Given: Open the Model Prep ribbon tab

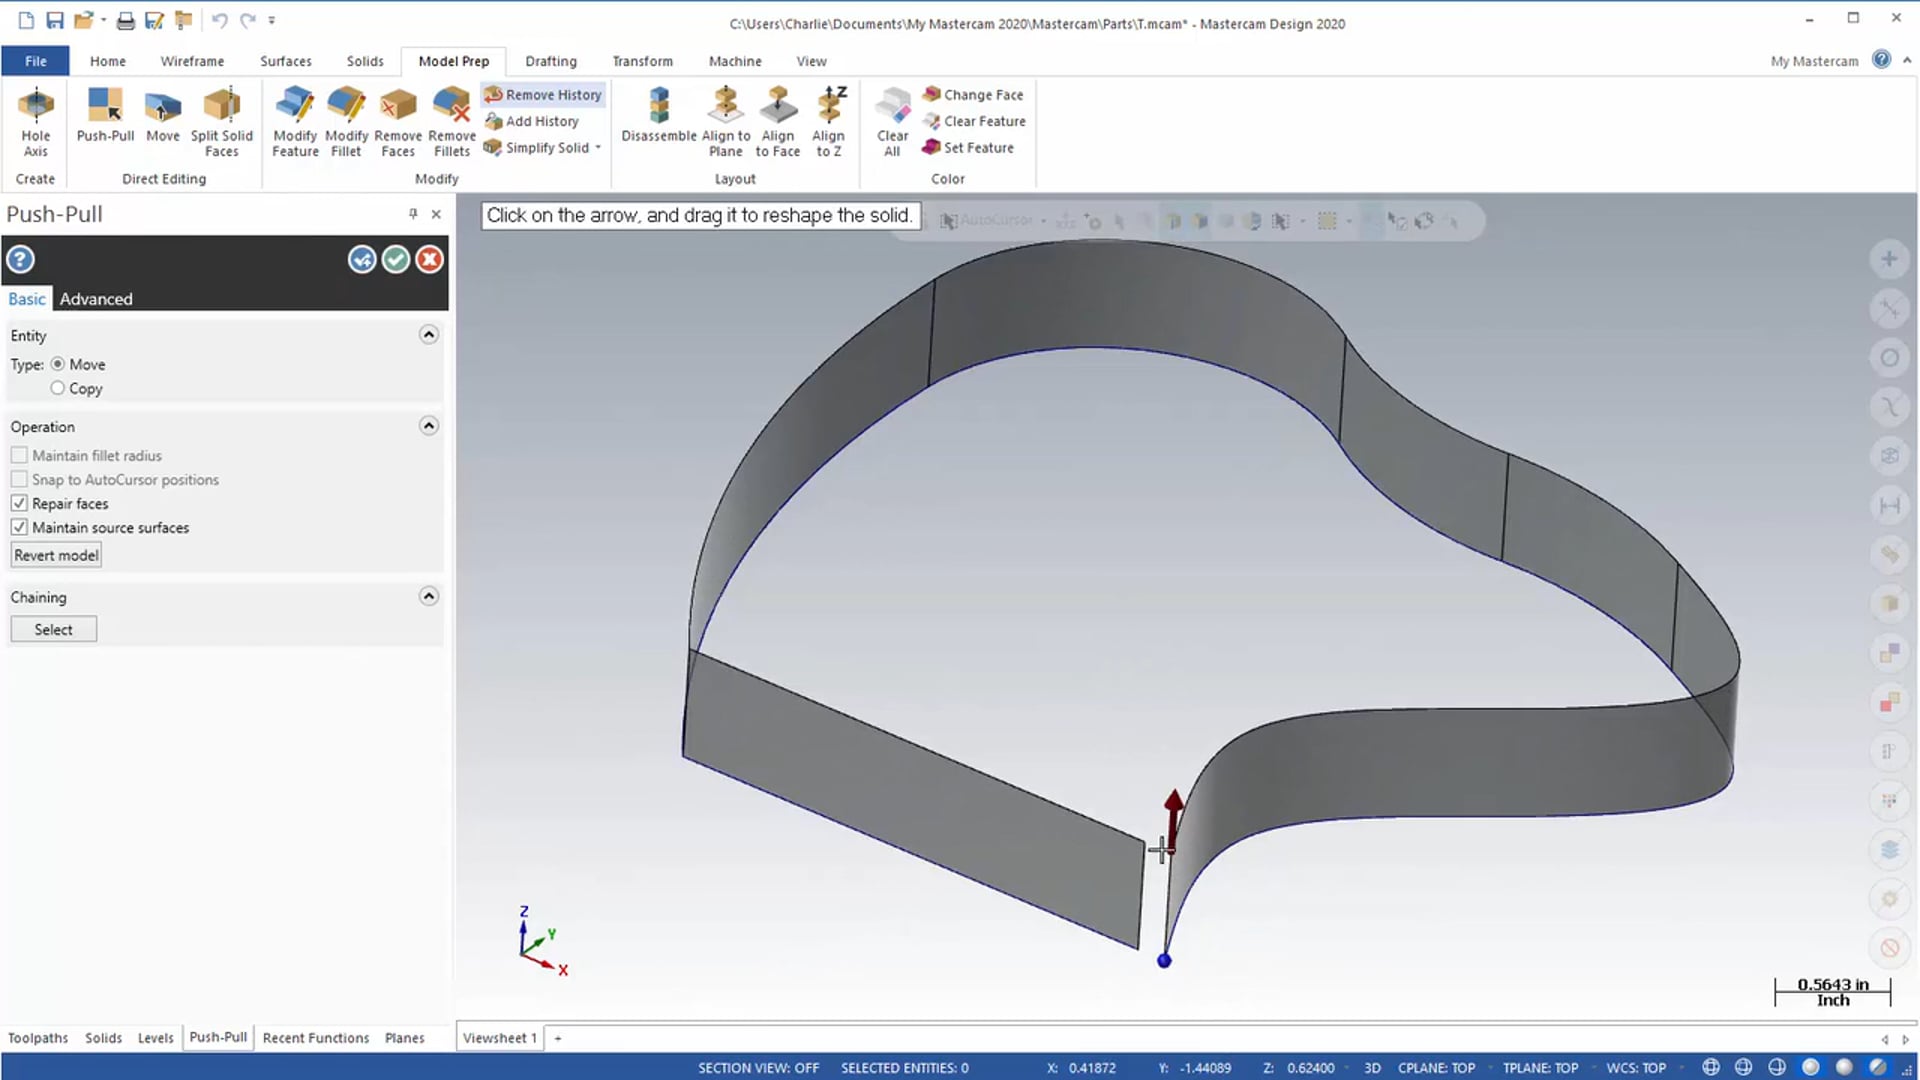Looking at the screenshot, I should (x=454, y=61).
